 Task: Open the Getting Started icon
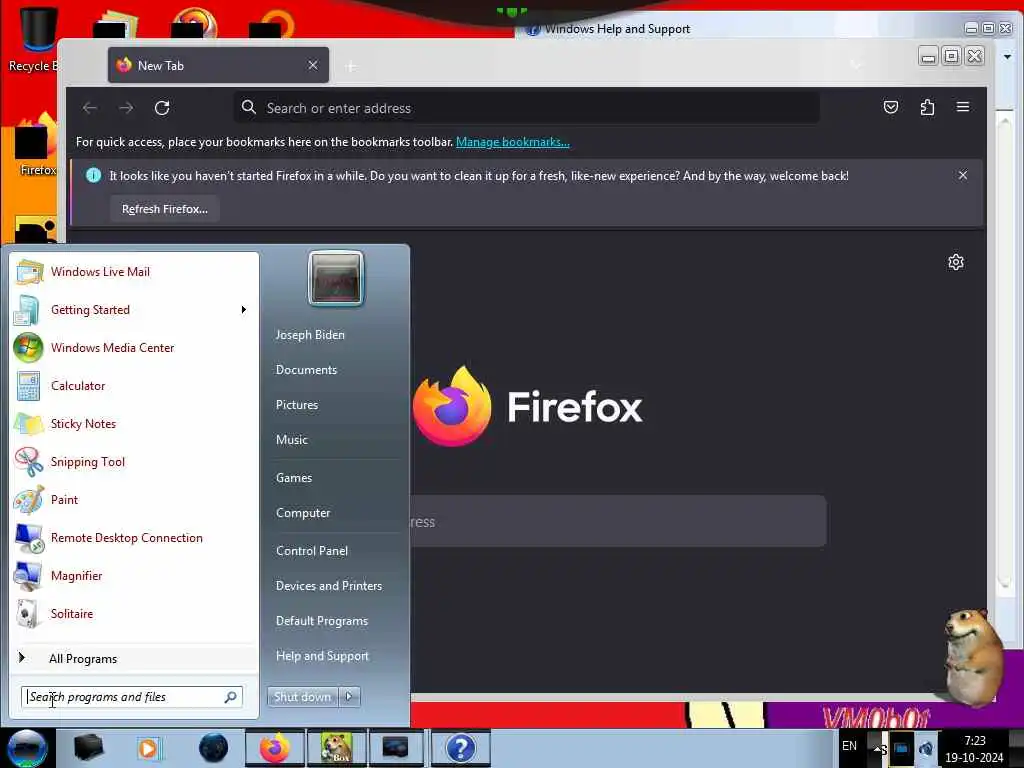click(27, 310)
